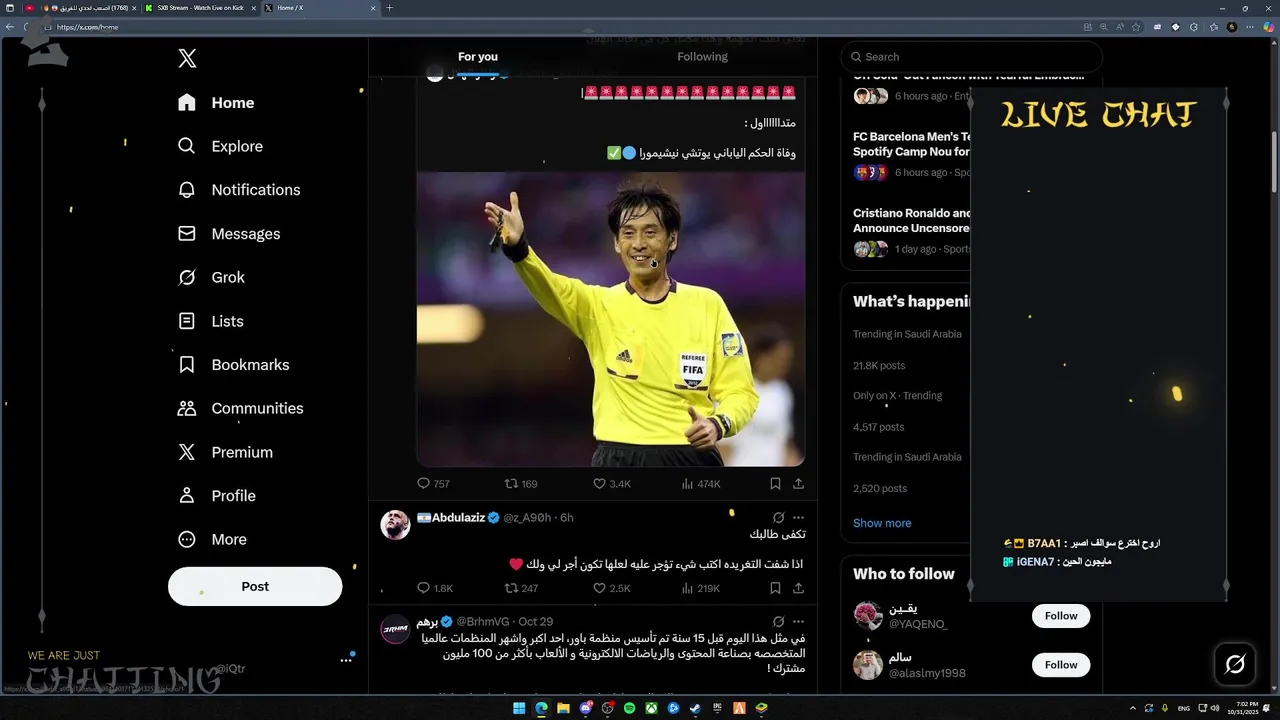Viewport: 1280px width, 720px height.
Task: Open File Explorer from the taskbar
Action: point(563,708)
